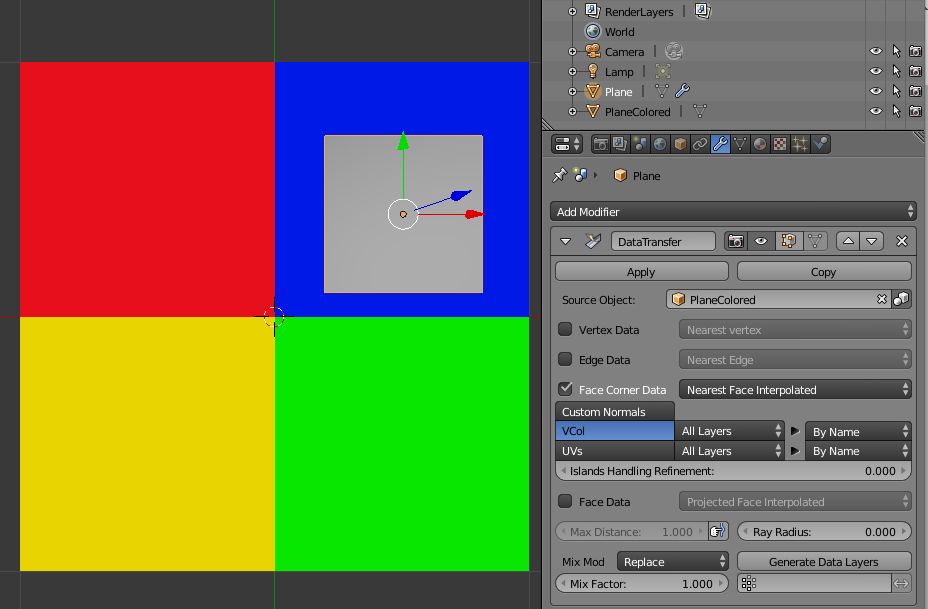
Task: Edit the DataTransfer modifier name field
Action: click(663, 241)
